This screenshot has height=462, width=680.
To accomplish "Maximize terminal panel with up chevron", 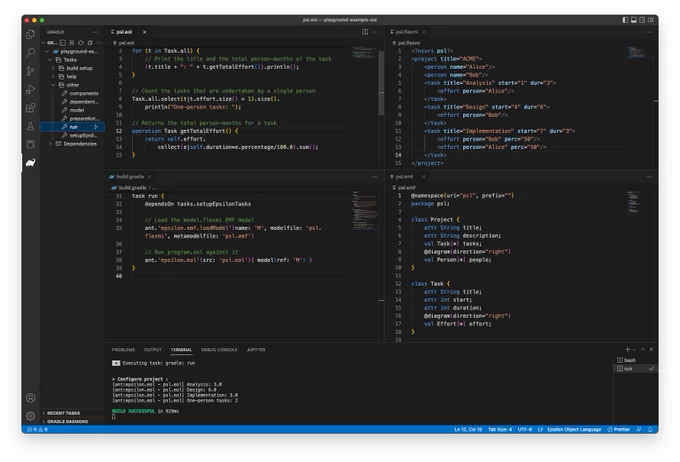I will point(643,349).
